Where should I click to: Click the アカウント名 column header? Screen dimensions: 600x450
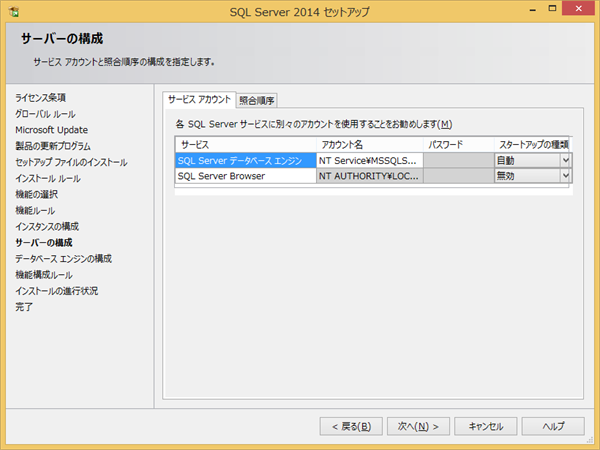(x=370, y=145)
